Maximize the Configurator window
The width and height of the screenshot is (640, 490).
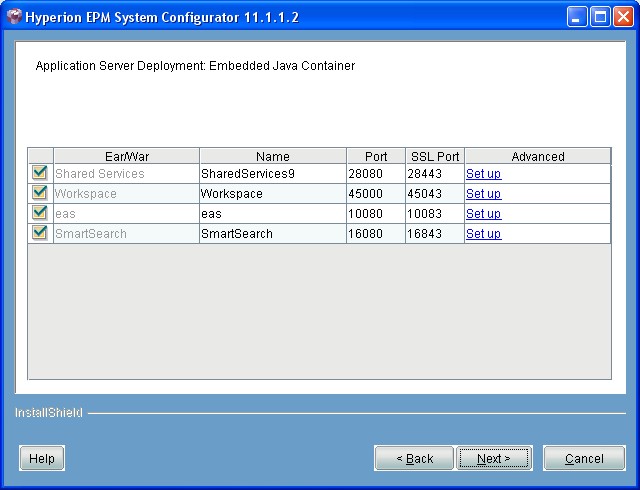600,17
